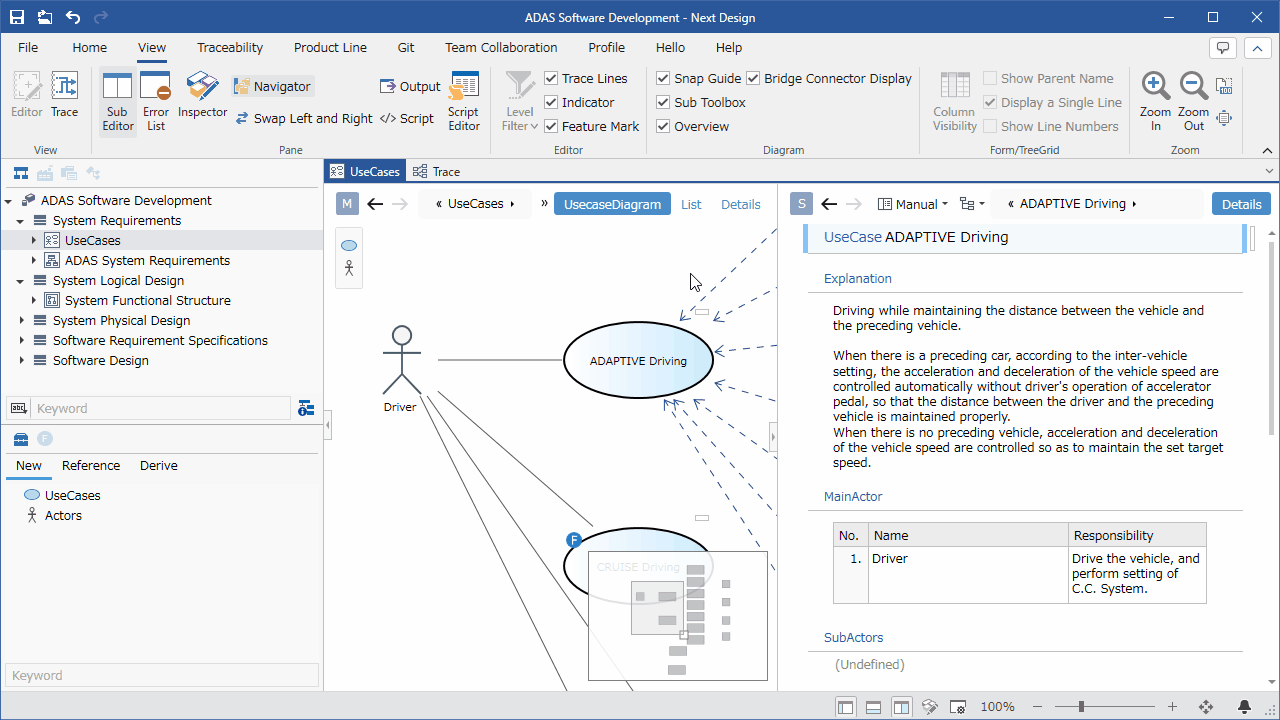This screenshot has height=720, width=1280.
Task: Pick the Actor tool in diagram palette
Action: [349, 268]
